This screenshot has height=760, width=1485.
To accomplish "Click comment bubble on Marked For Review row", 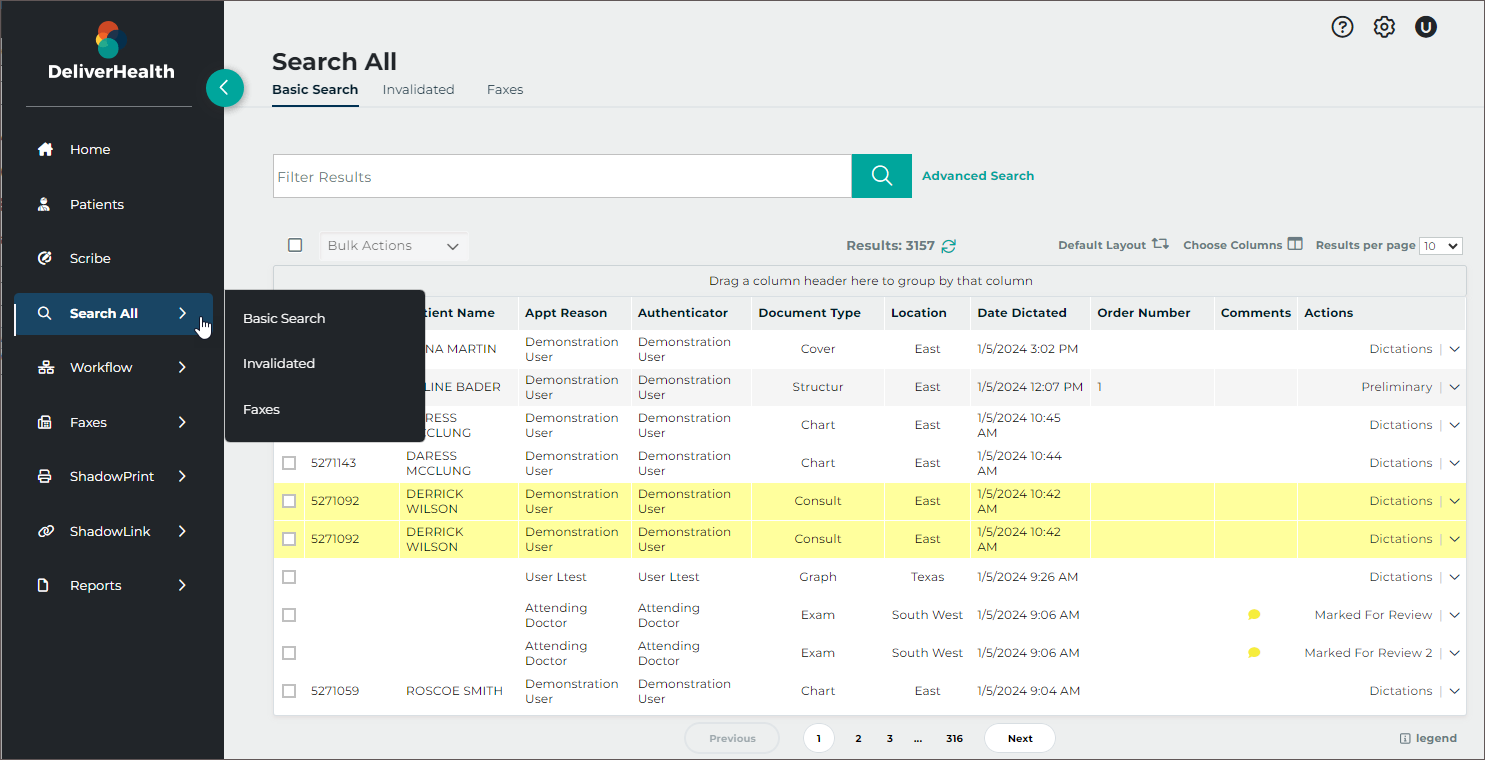I will click(1254, 615).
